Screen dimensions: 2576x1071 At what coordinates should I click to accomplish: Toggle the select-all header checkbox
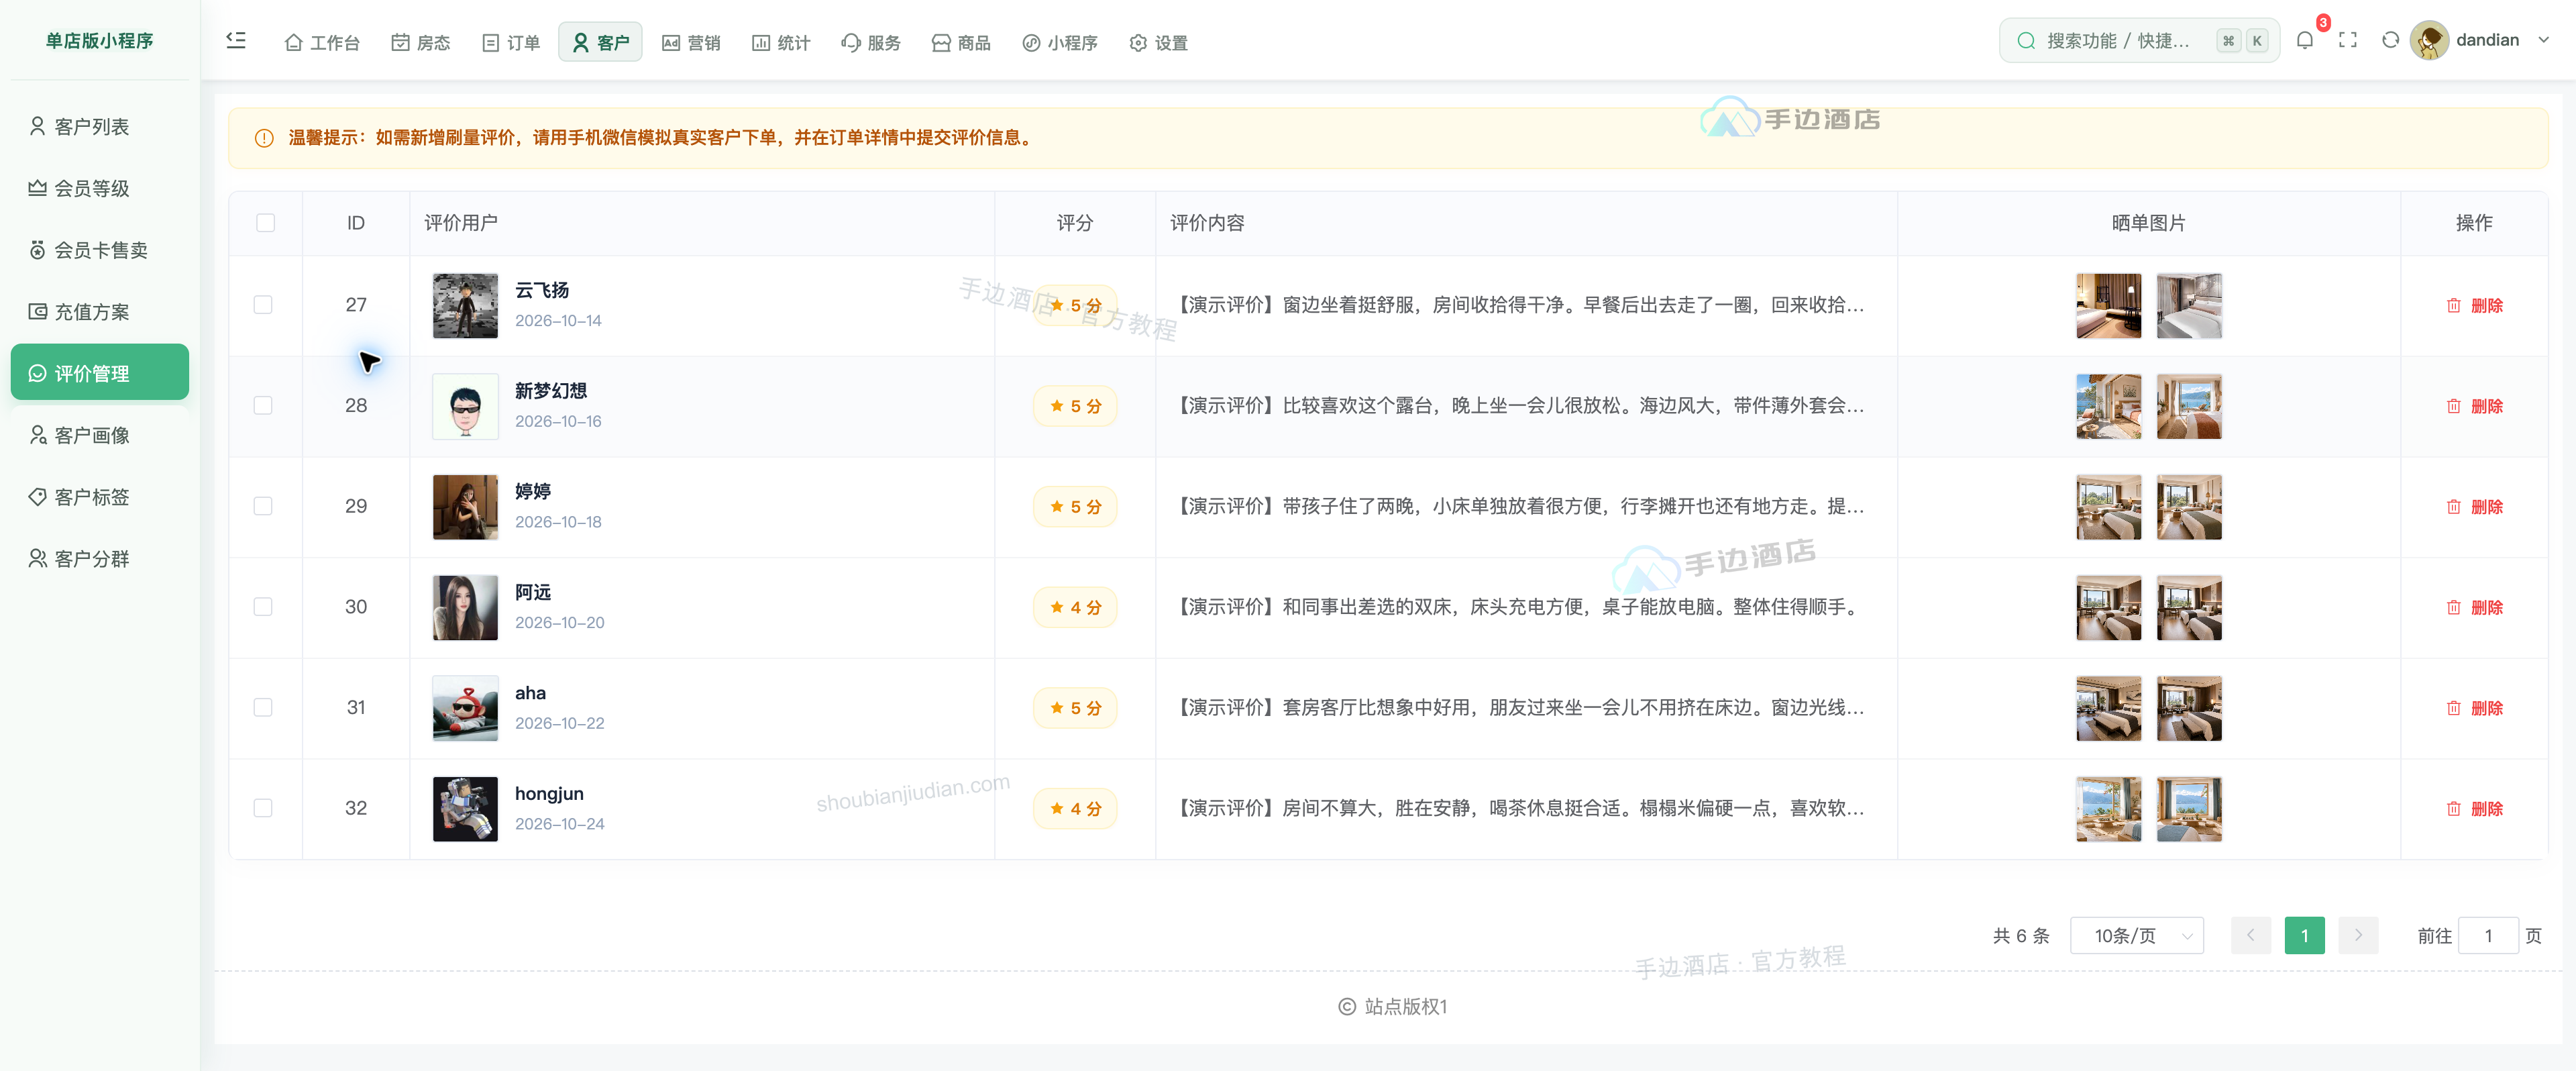click(265, 222)
